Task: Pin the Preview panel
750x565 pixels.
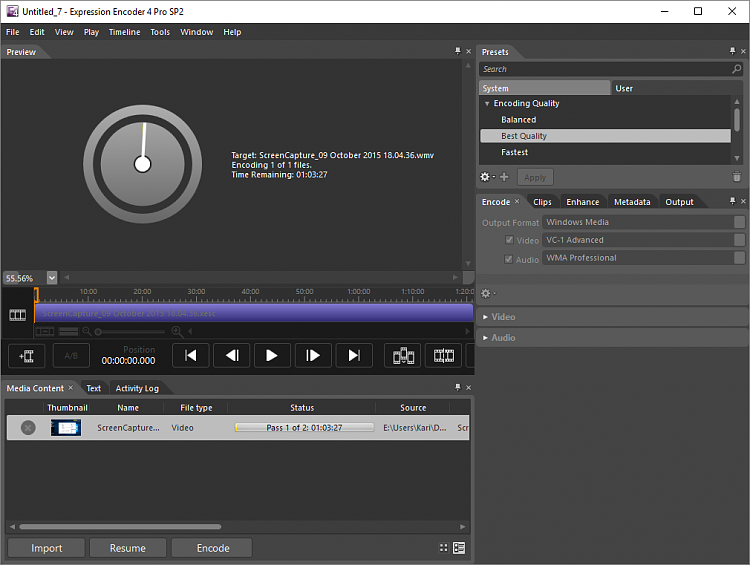Action: pyautogui.click(x=458, y=51)
